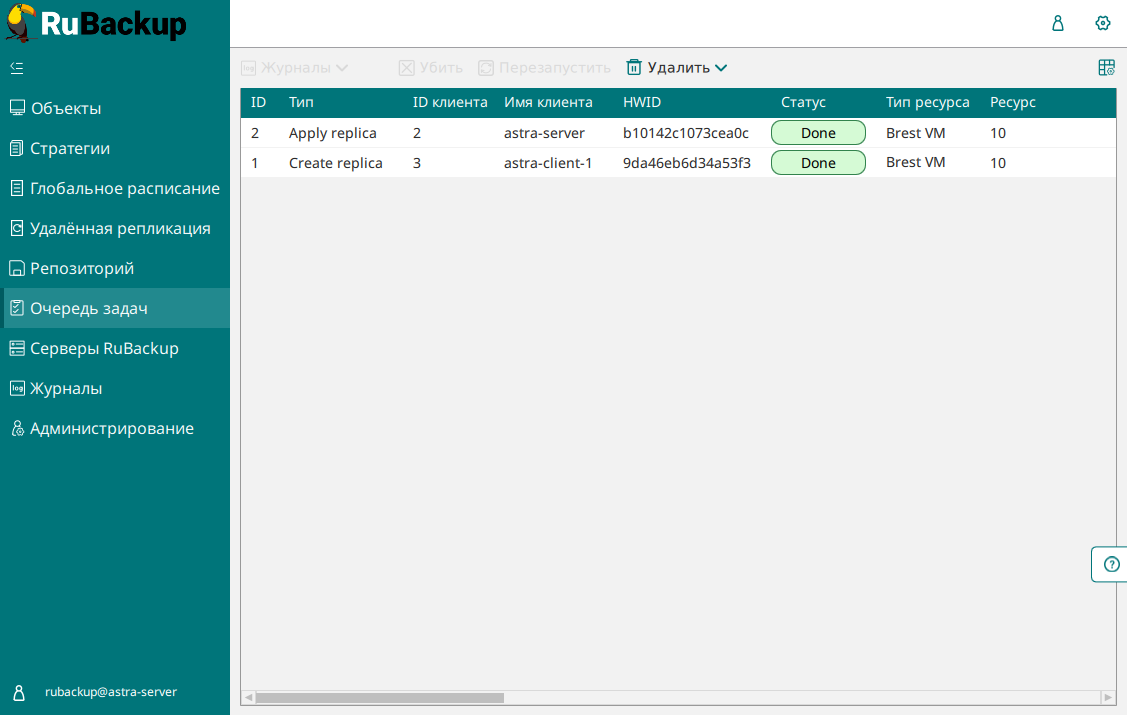The image size is (1127, 715).
Task: Navigate to Удалённая репликация
Action: (120, 228)
